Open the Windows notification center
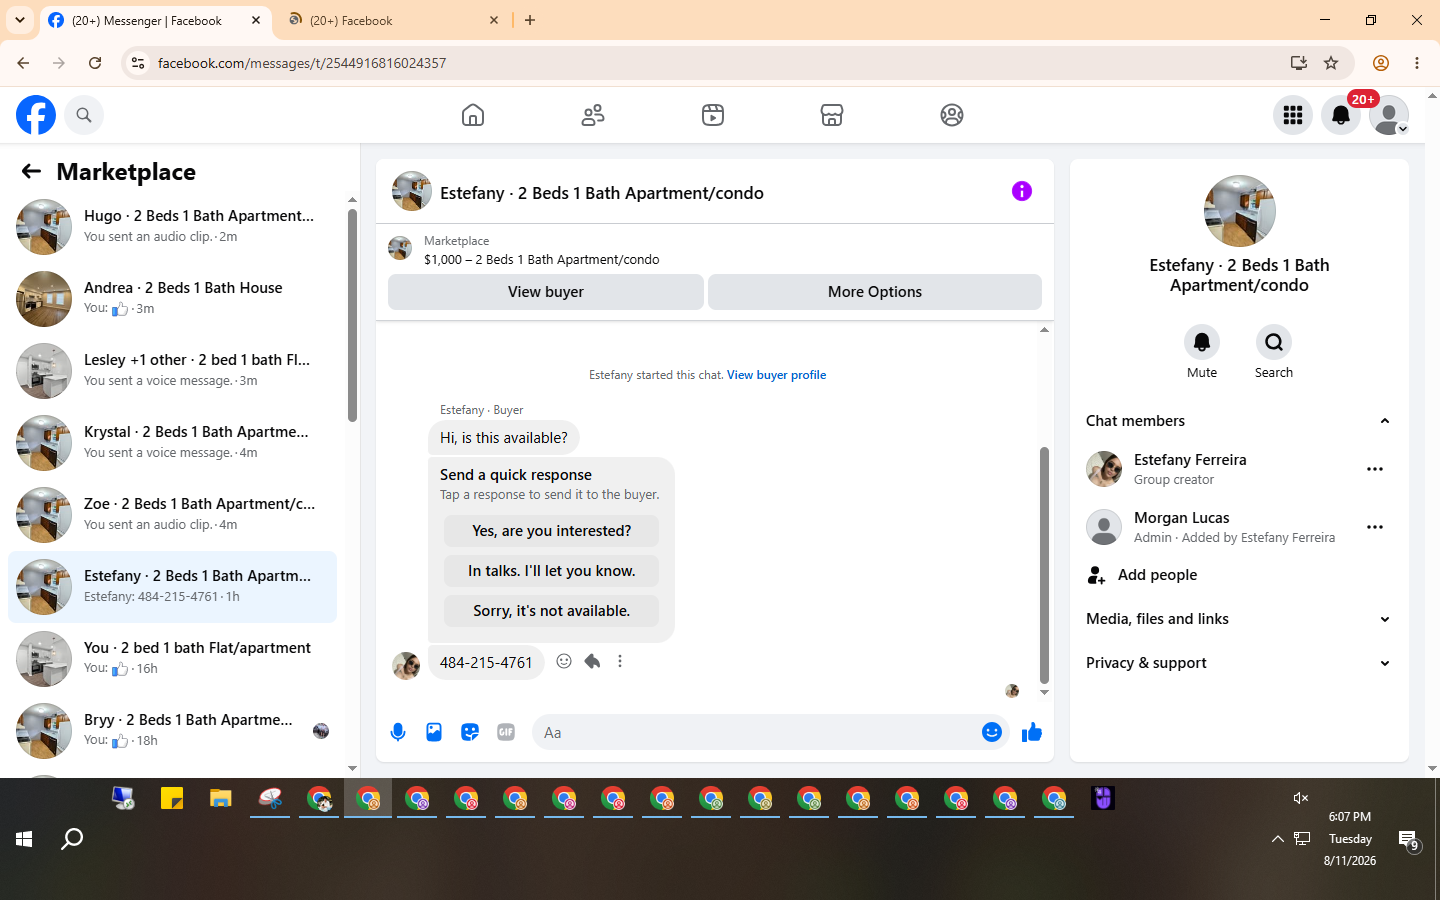The image size is (1440, 900). tap(1409, 840)
